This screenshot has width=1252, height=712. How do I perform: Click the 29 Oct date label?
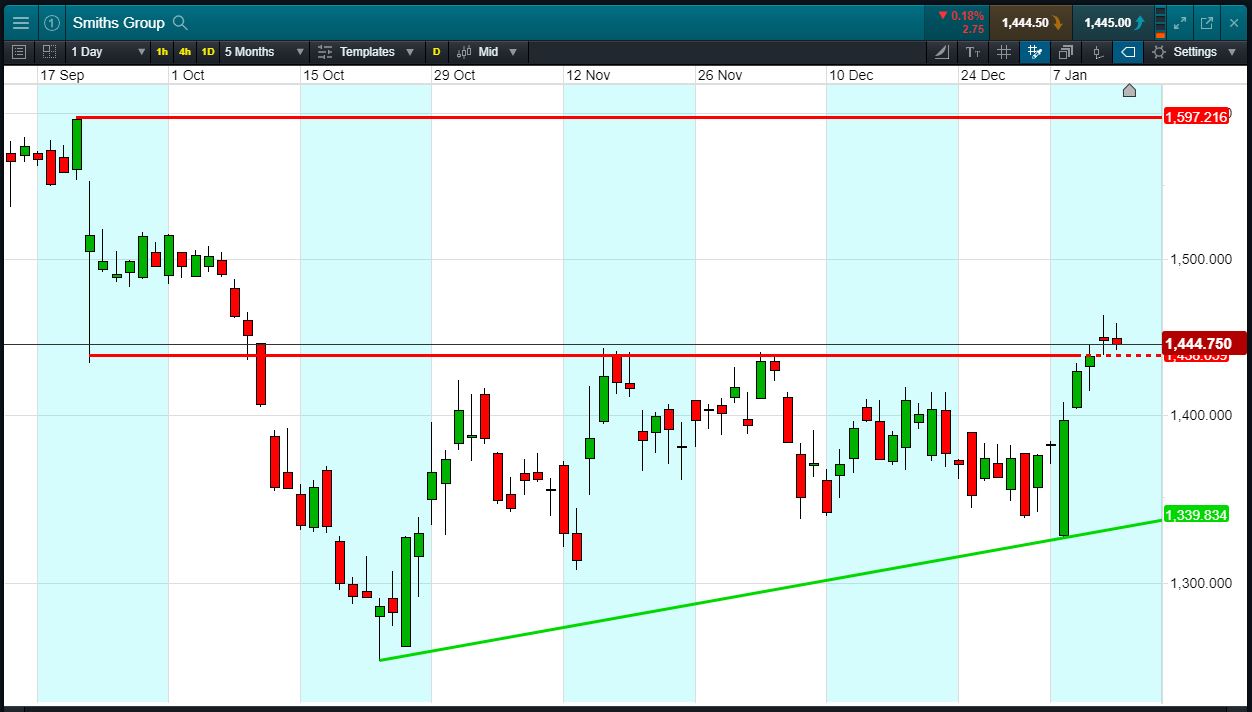(x=455, y=75)
